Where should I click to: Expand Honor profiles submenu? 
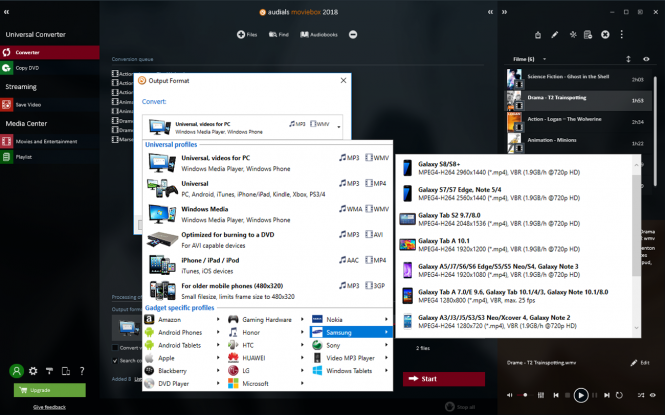[x=266, y=332]
